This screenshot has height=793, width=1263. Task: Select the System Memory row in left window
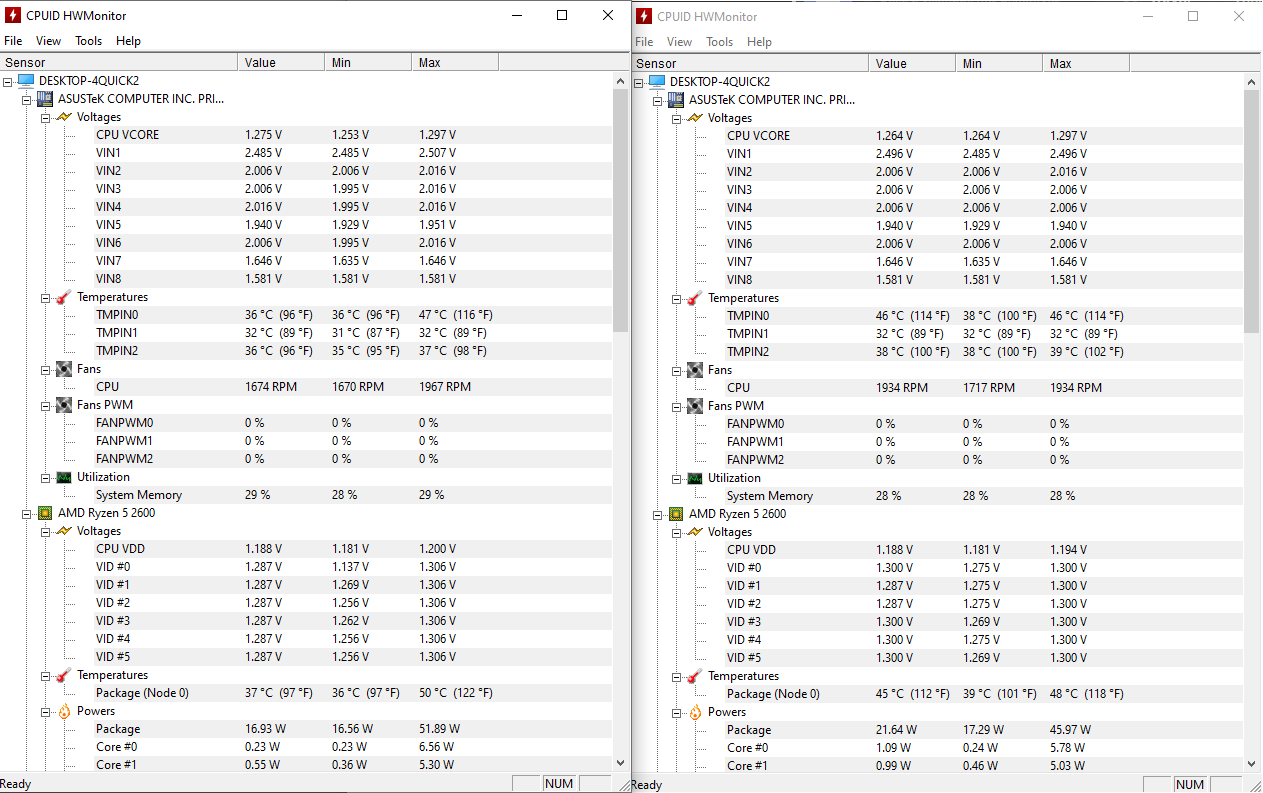pyautogui.click(x=353, y=495)
